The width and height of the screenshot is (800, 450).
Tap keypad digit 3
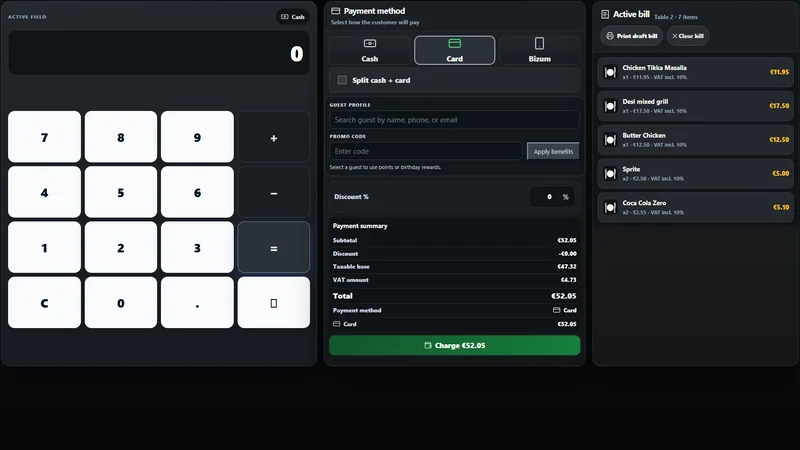click(197, 247)
